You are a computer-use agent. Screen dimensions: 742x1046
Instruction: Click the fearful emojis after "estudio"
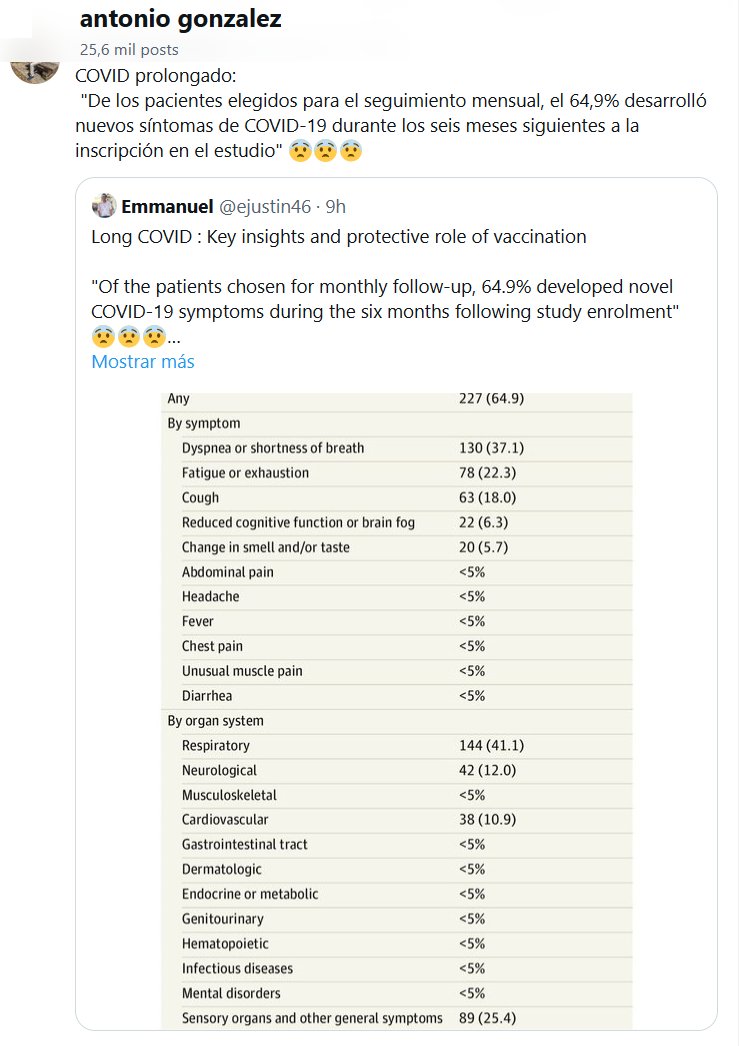[324, 152]
